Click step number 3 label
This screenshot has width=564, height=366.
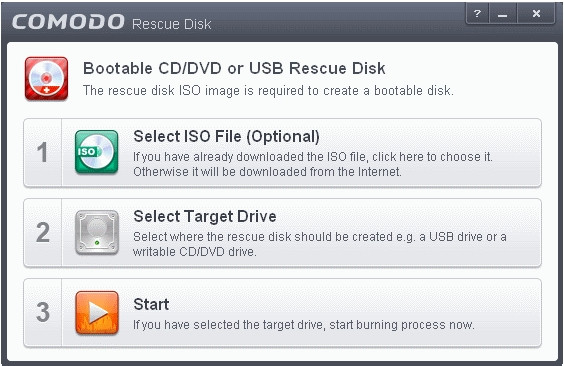[x=43, y=312]
